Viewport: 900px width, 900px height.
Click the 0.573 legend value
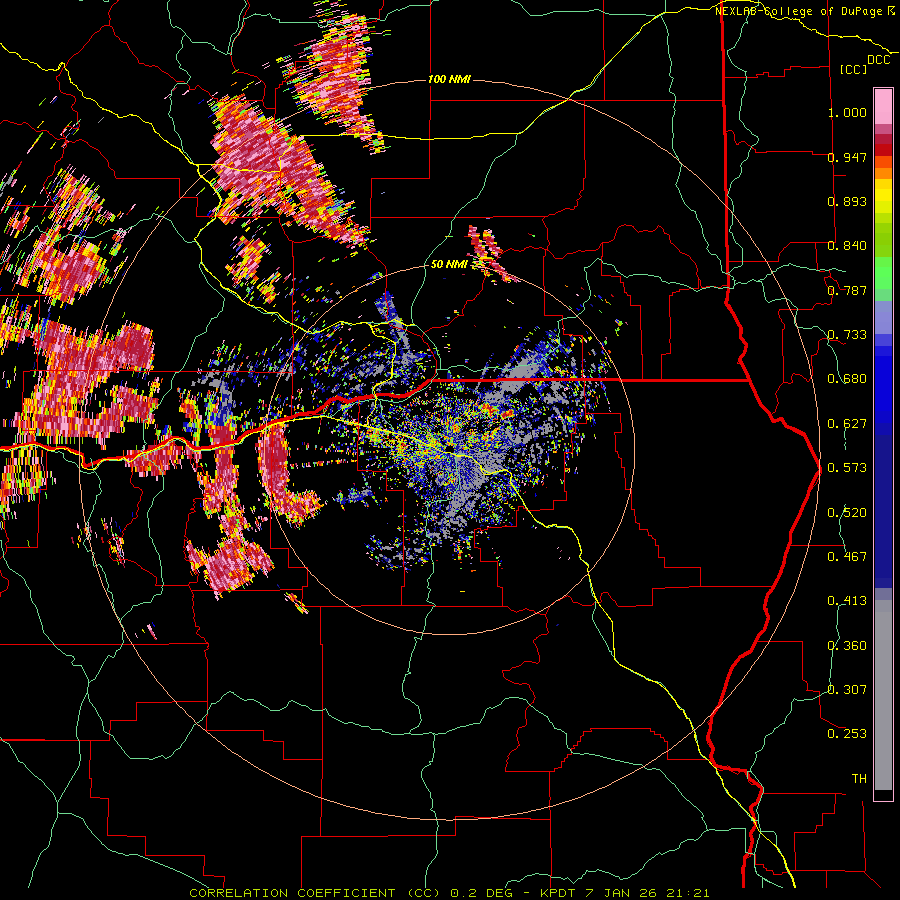[x=847, y=468]
